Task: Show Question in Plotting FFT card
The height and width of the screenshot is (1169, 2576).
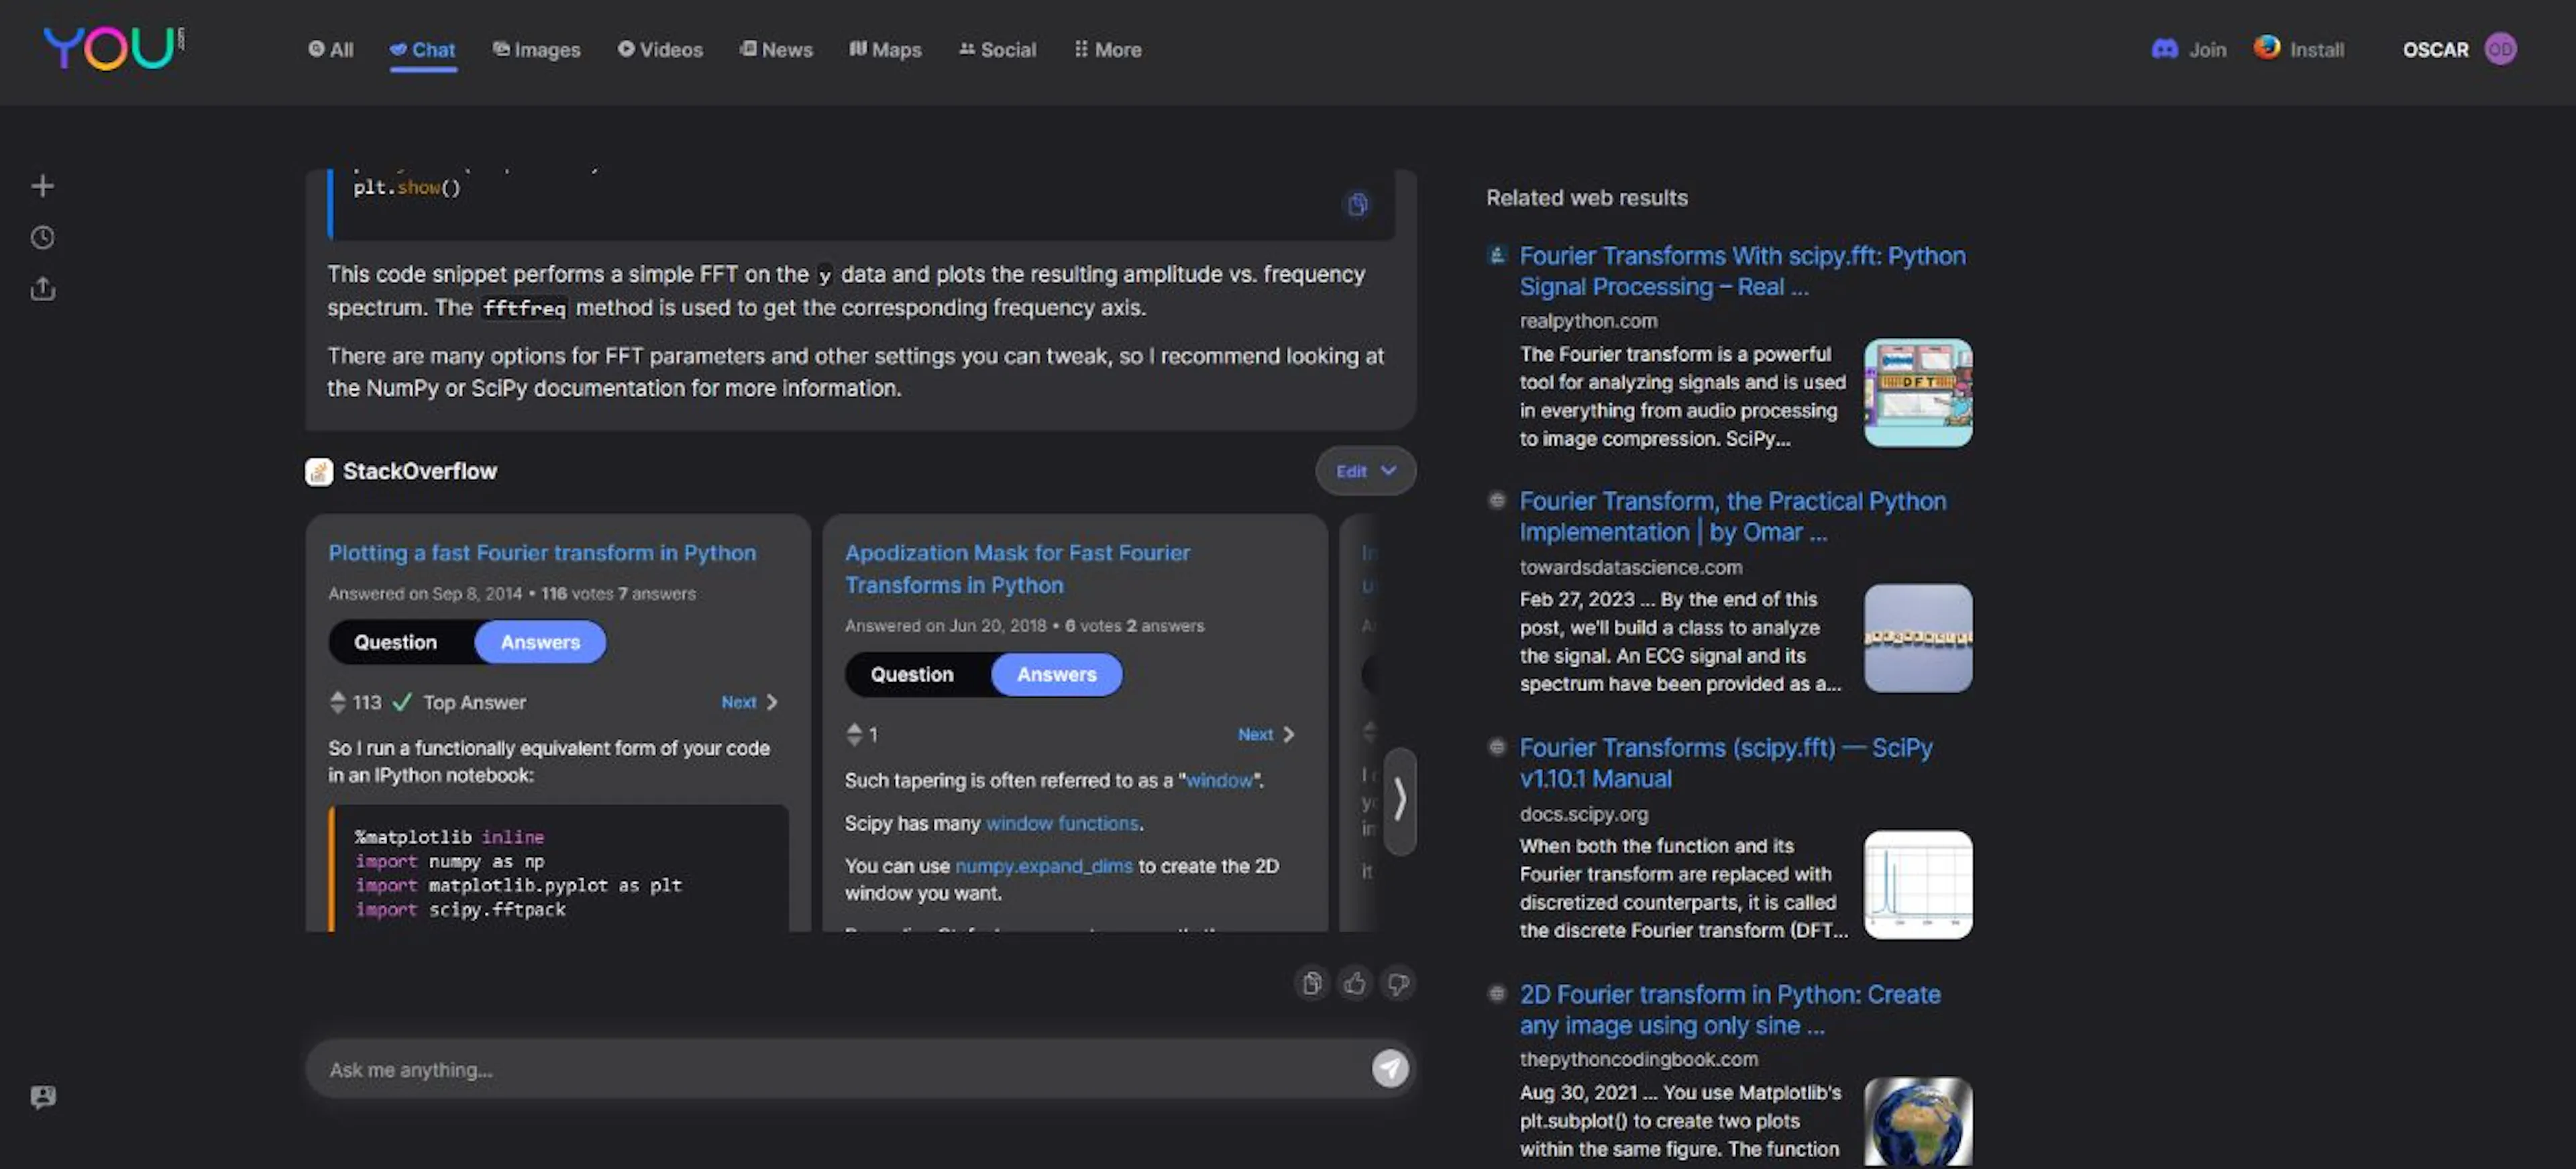Action: [395, 642]
